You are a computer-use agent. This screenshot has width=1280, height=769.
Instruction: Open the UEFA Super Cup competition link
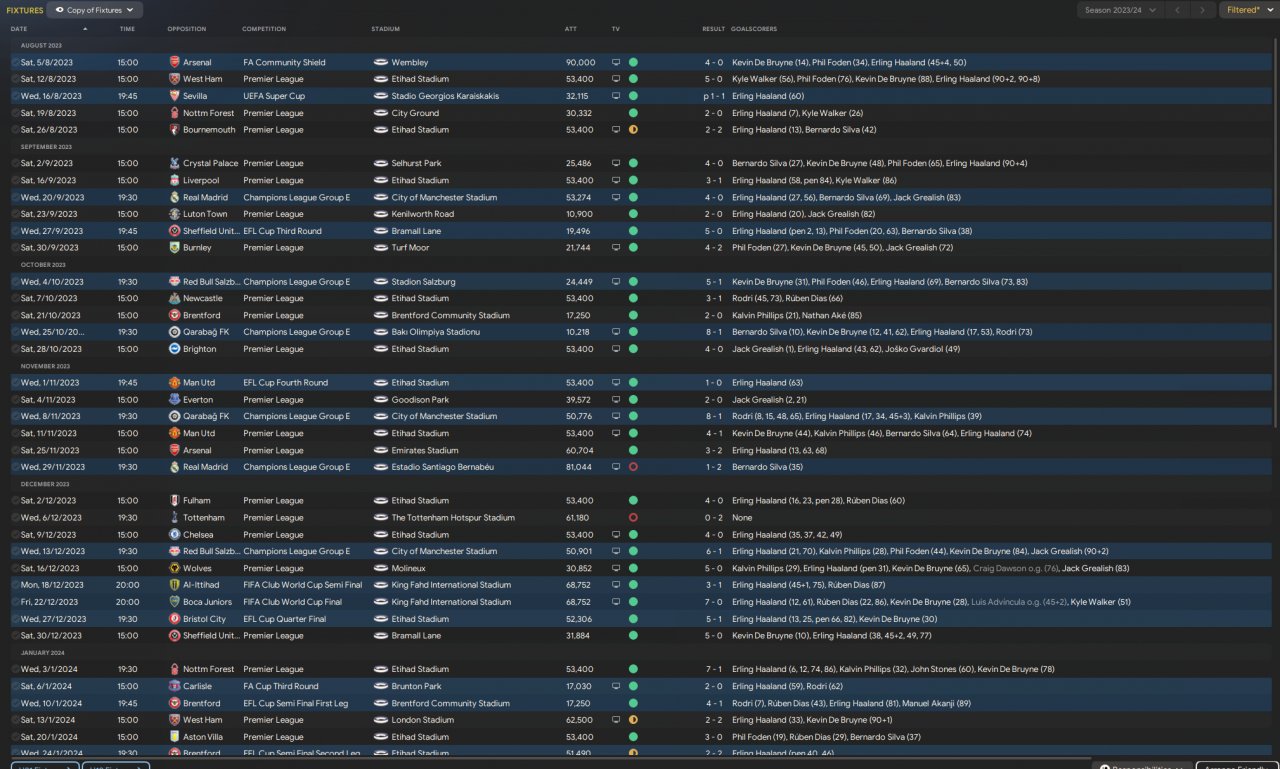273,96
